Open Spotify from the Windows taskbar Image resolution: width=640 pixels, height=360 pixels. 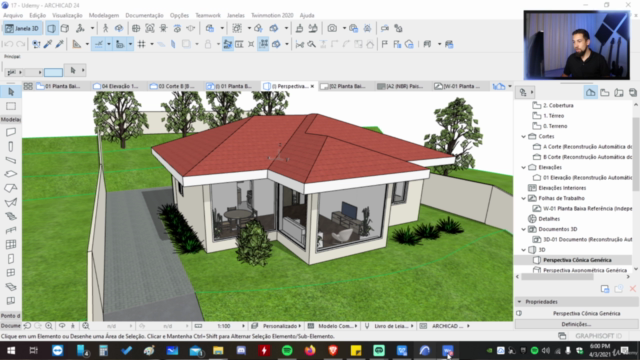tap(287, 350)
